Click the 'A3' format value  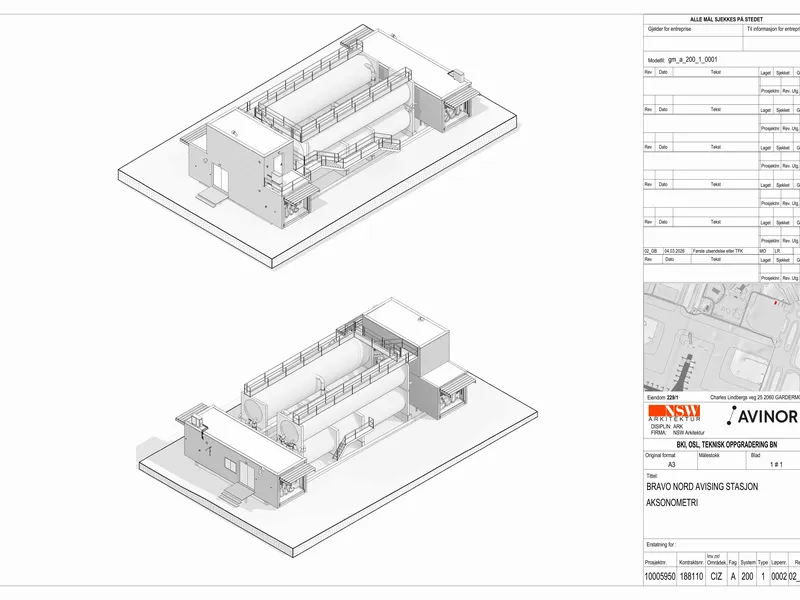(671, 464)
